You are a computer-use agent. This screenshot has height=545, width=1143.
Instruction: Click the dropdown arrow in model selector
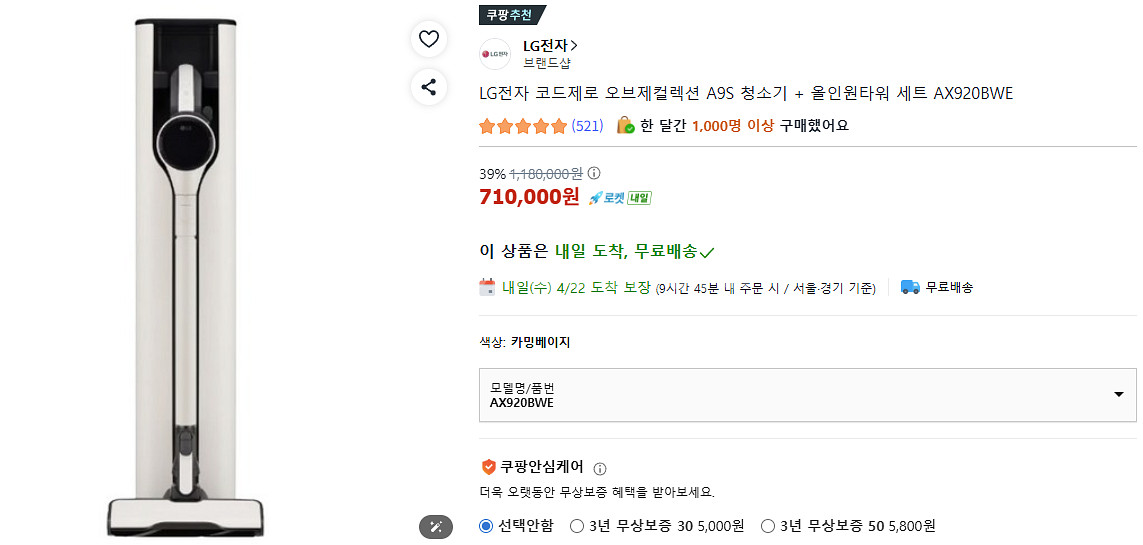[x=1119, y=395]
